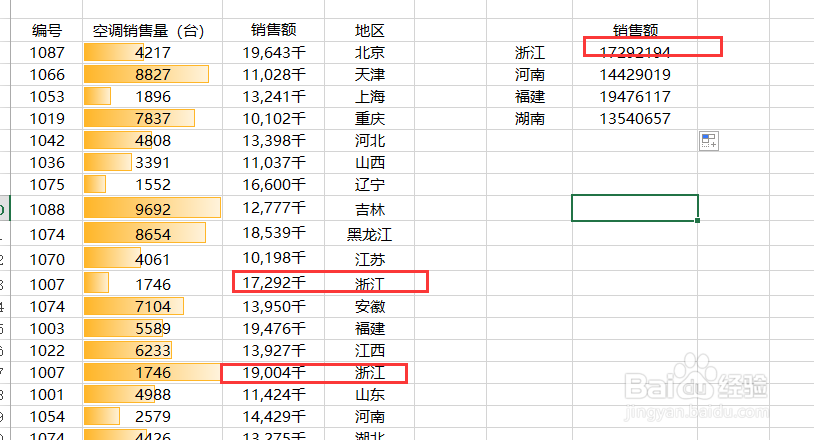
Task: Select the data bar cell 7104
Action: click(x=152, y=307)
